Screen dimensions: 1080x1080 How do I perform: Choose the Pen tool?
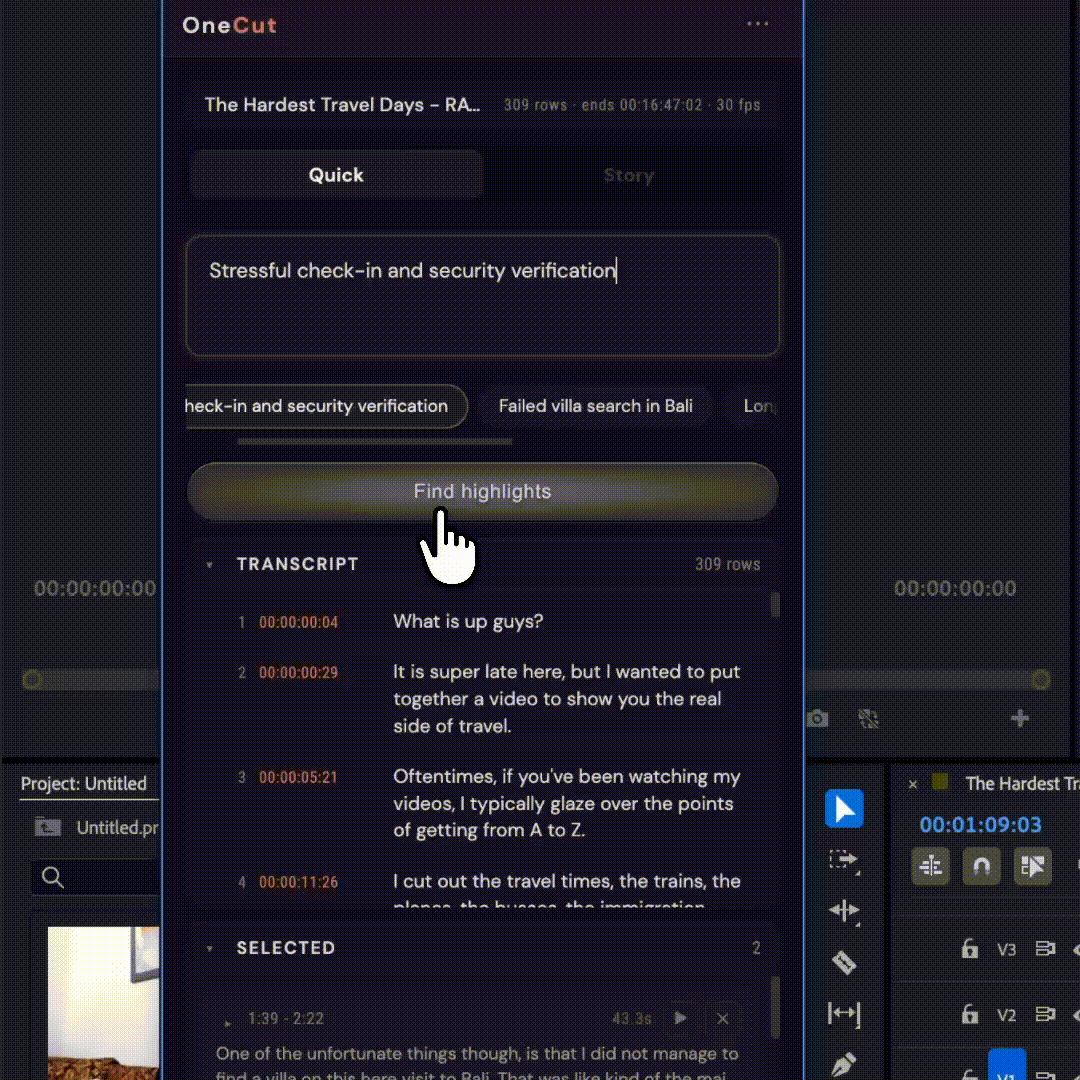pos(844,1064)
